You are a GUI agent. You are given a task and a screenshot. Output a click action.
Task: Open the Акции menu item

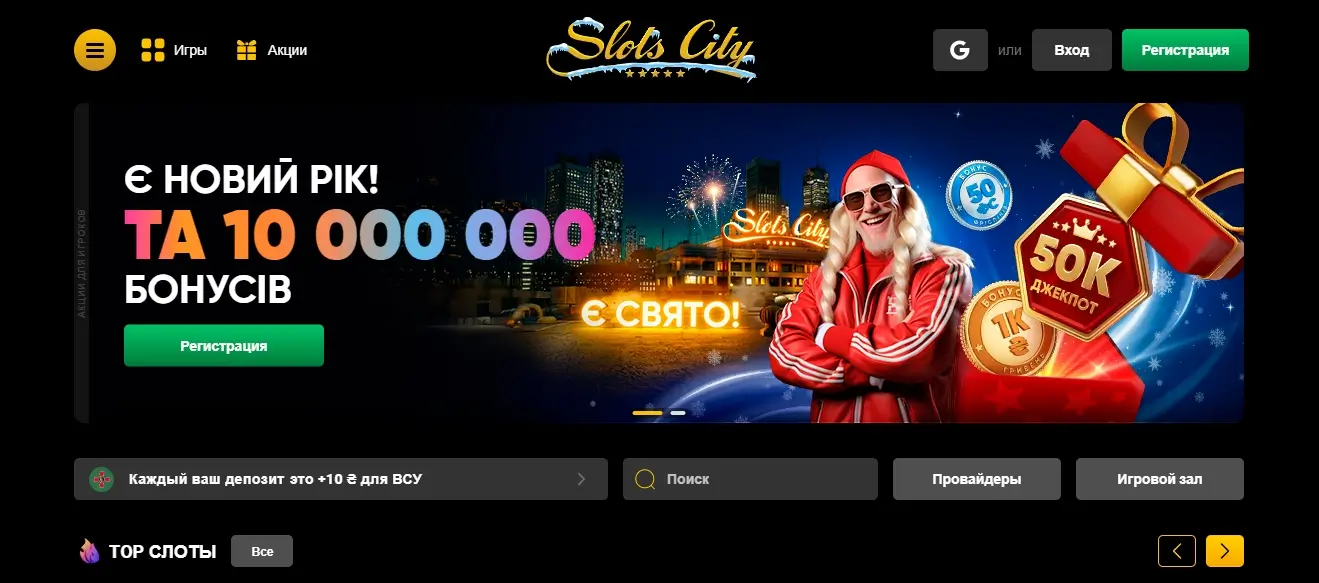(x=287, y=50)
